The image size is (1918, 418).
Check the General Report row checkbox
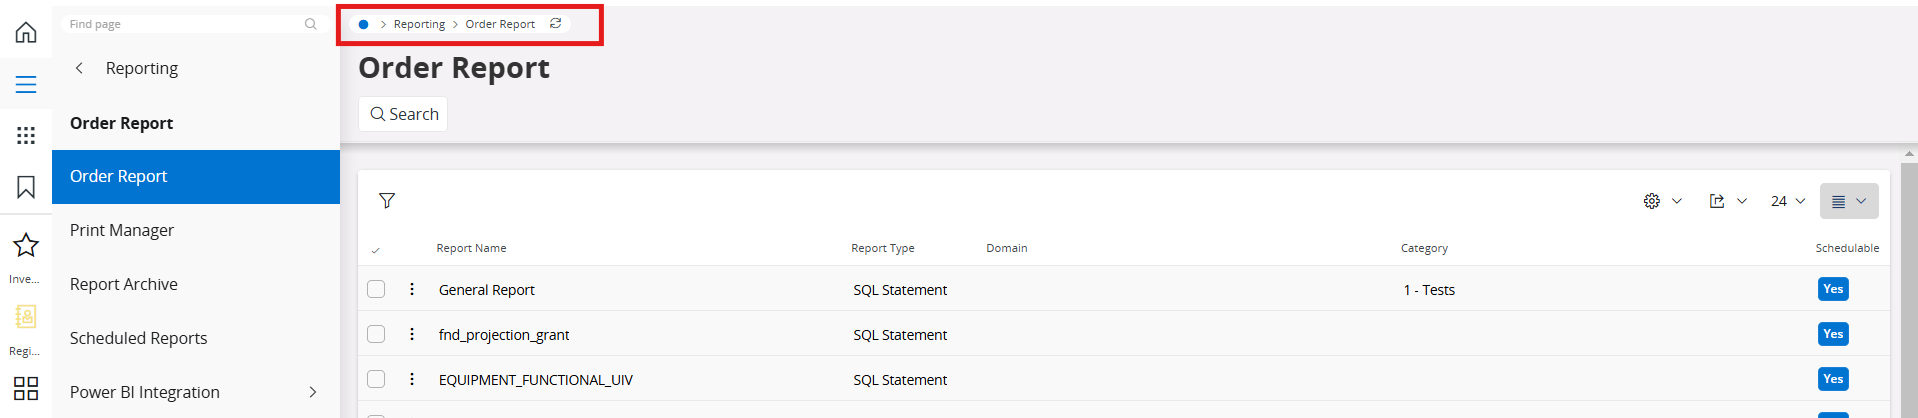(376, 289)
